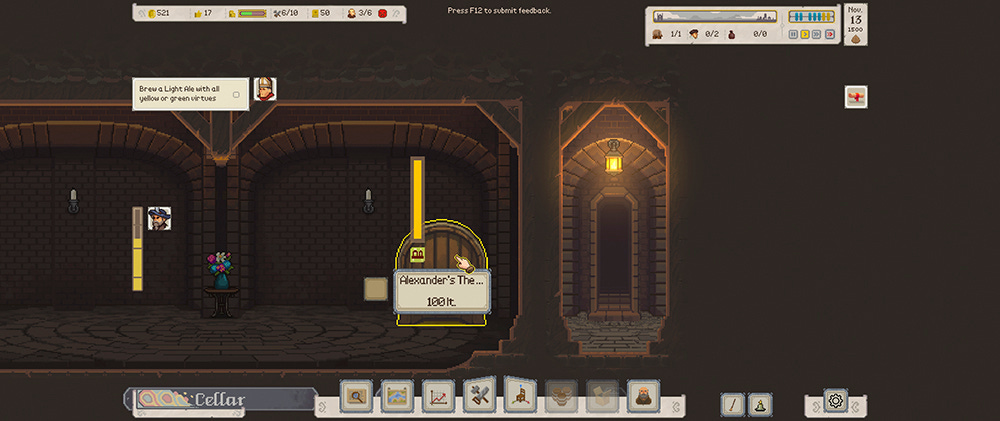Click the sack icon showing 0/0
This screenshot has height=421, width=1000.
tap(732, 34)
